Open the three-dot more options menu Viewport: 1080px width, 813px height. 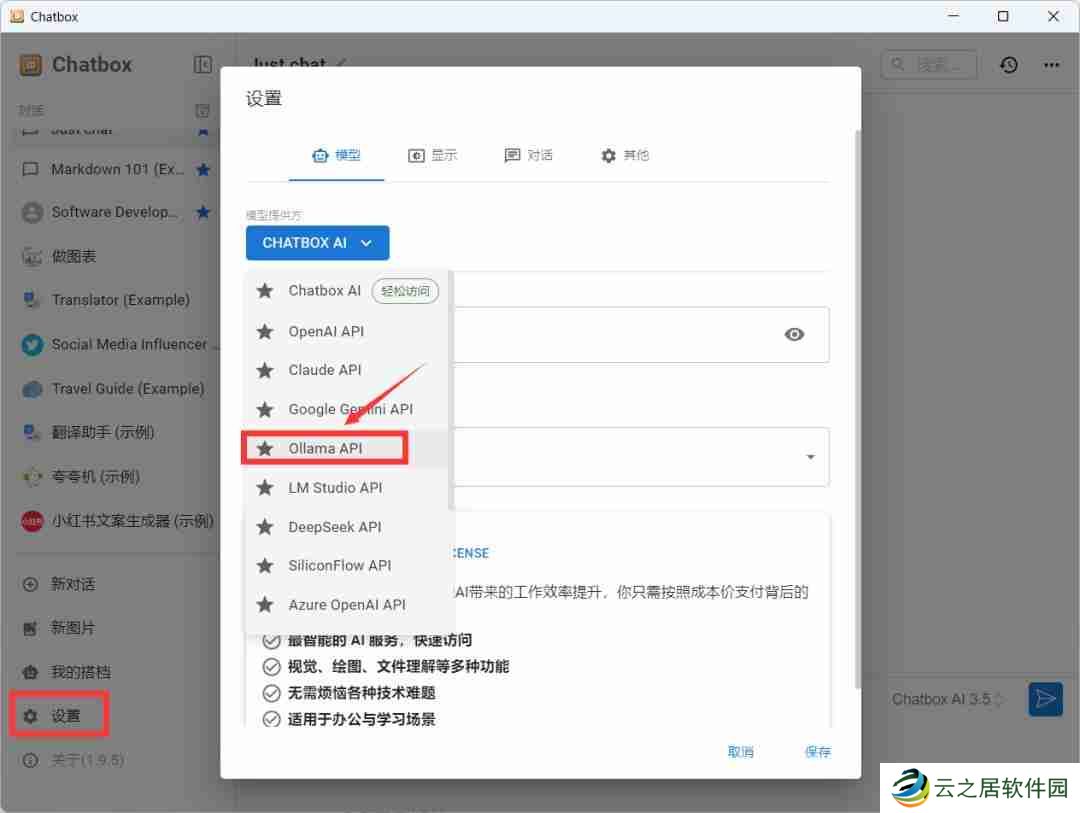click(1052, 65)
